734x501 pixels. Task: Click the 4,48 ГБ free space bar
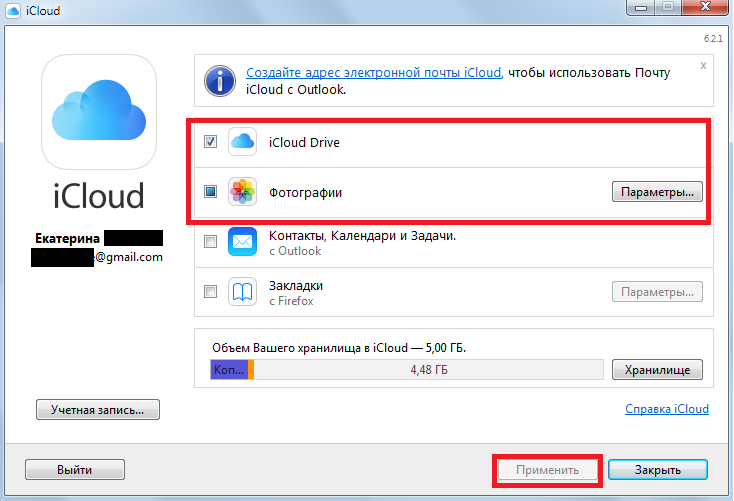pyautogui.click(x=429, y=370)
